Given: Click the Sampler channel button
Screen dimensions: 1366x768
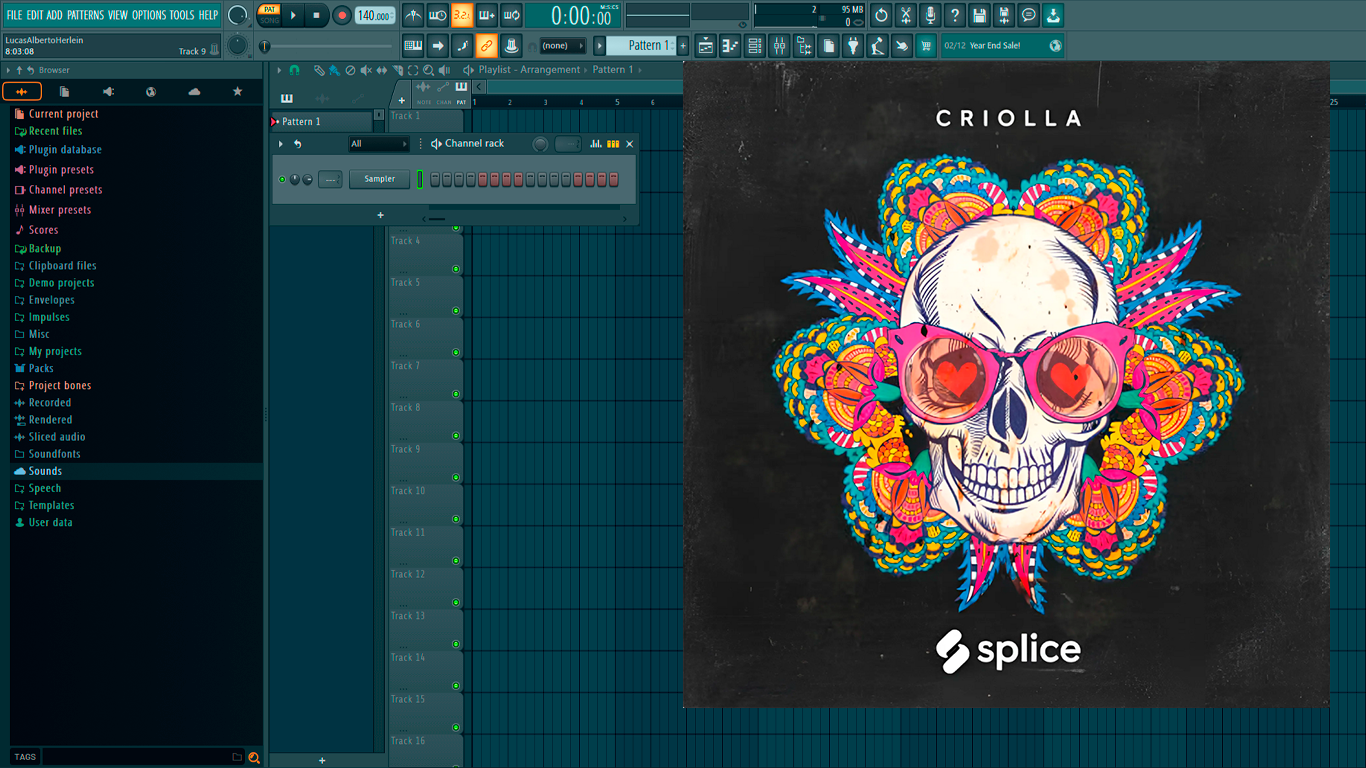Looking at the screenshot, I should point(379,179).
